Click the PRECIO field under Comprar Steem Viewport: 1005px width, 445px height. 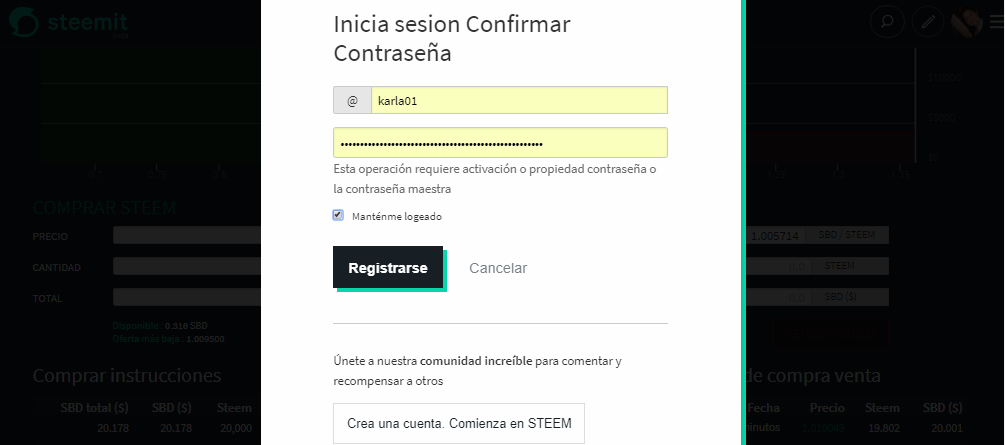[x=187, y=235]
